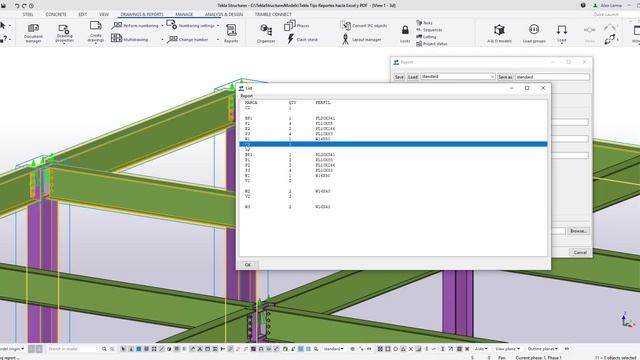
Task: Open Numbering settings
Action: [191, 25]
